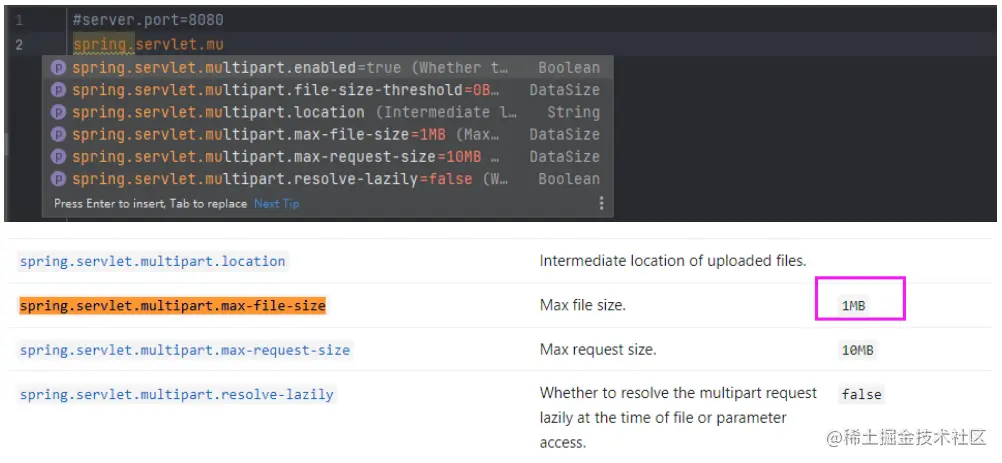The image size is (1002, 463).
Task: Click the 1MB default value in the table
Action: click(x=853, y=306)
